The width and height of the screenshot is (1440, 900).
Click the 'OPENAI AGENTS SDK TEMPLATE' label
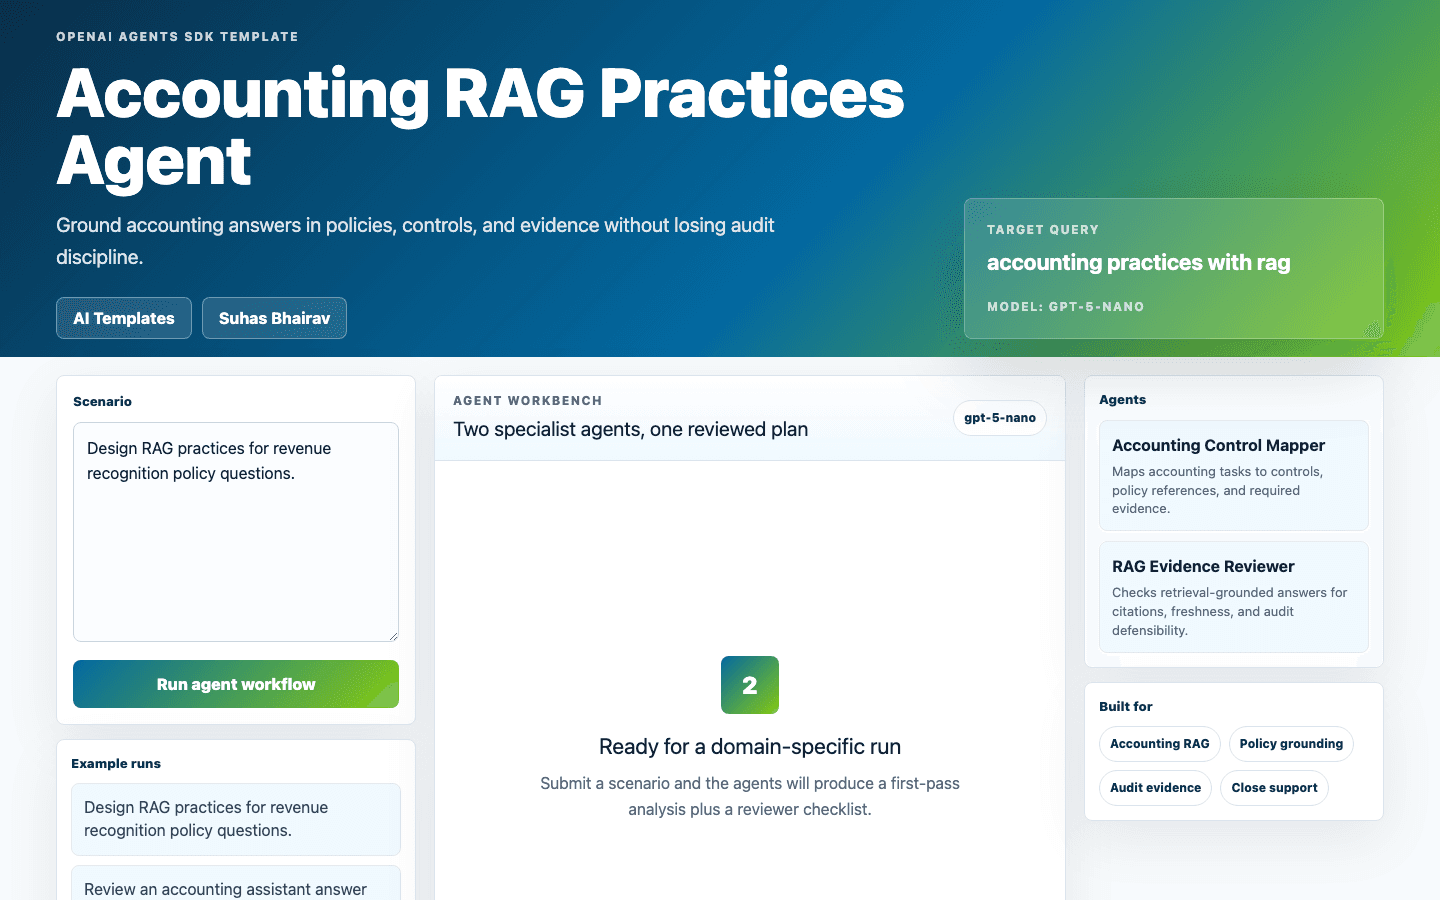[x=177, y=37]
